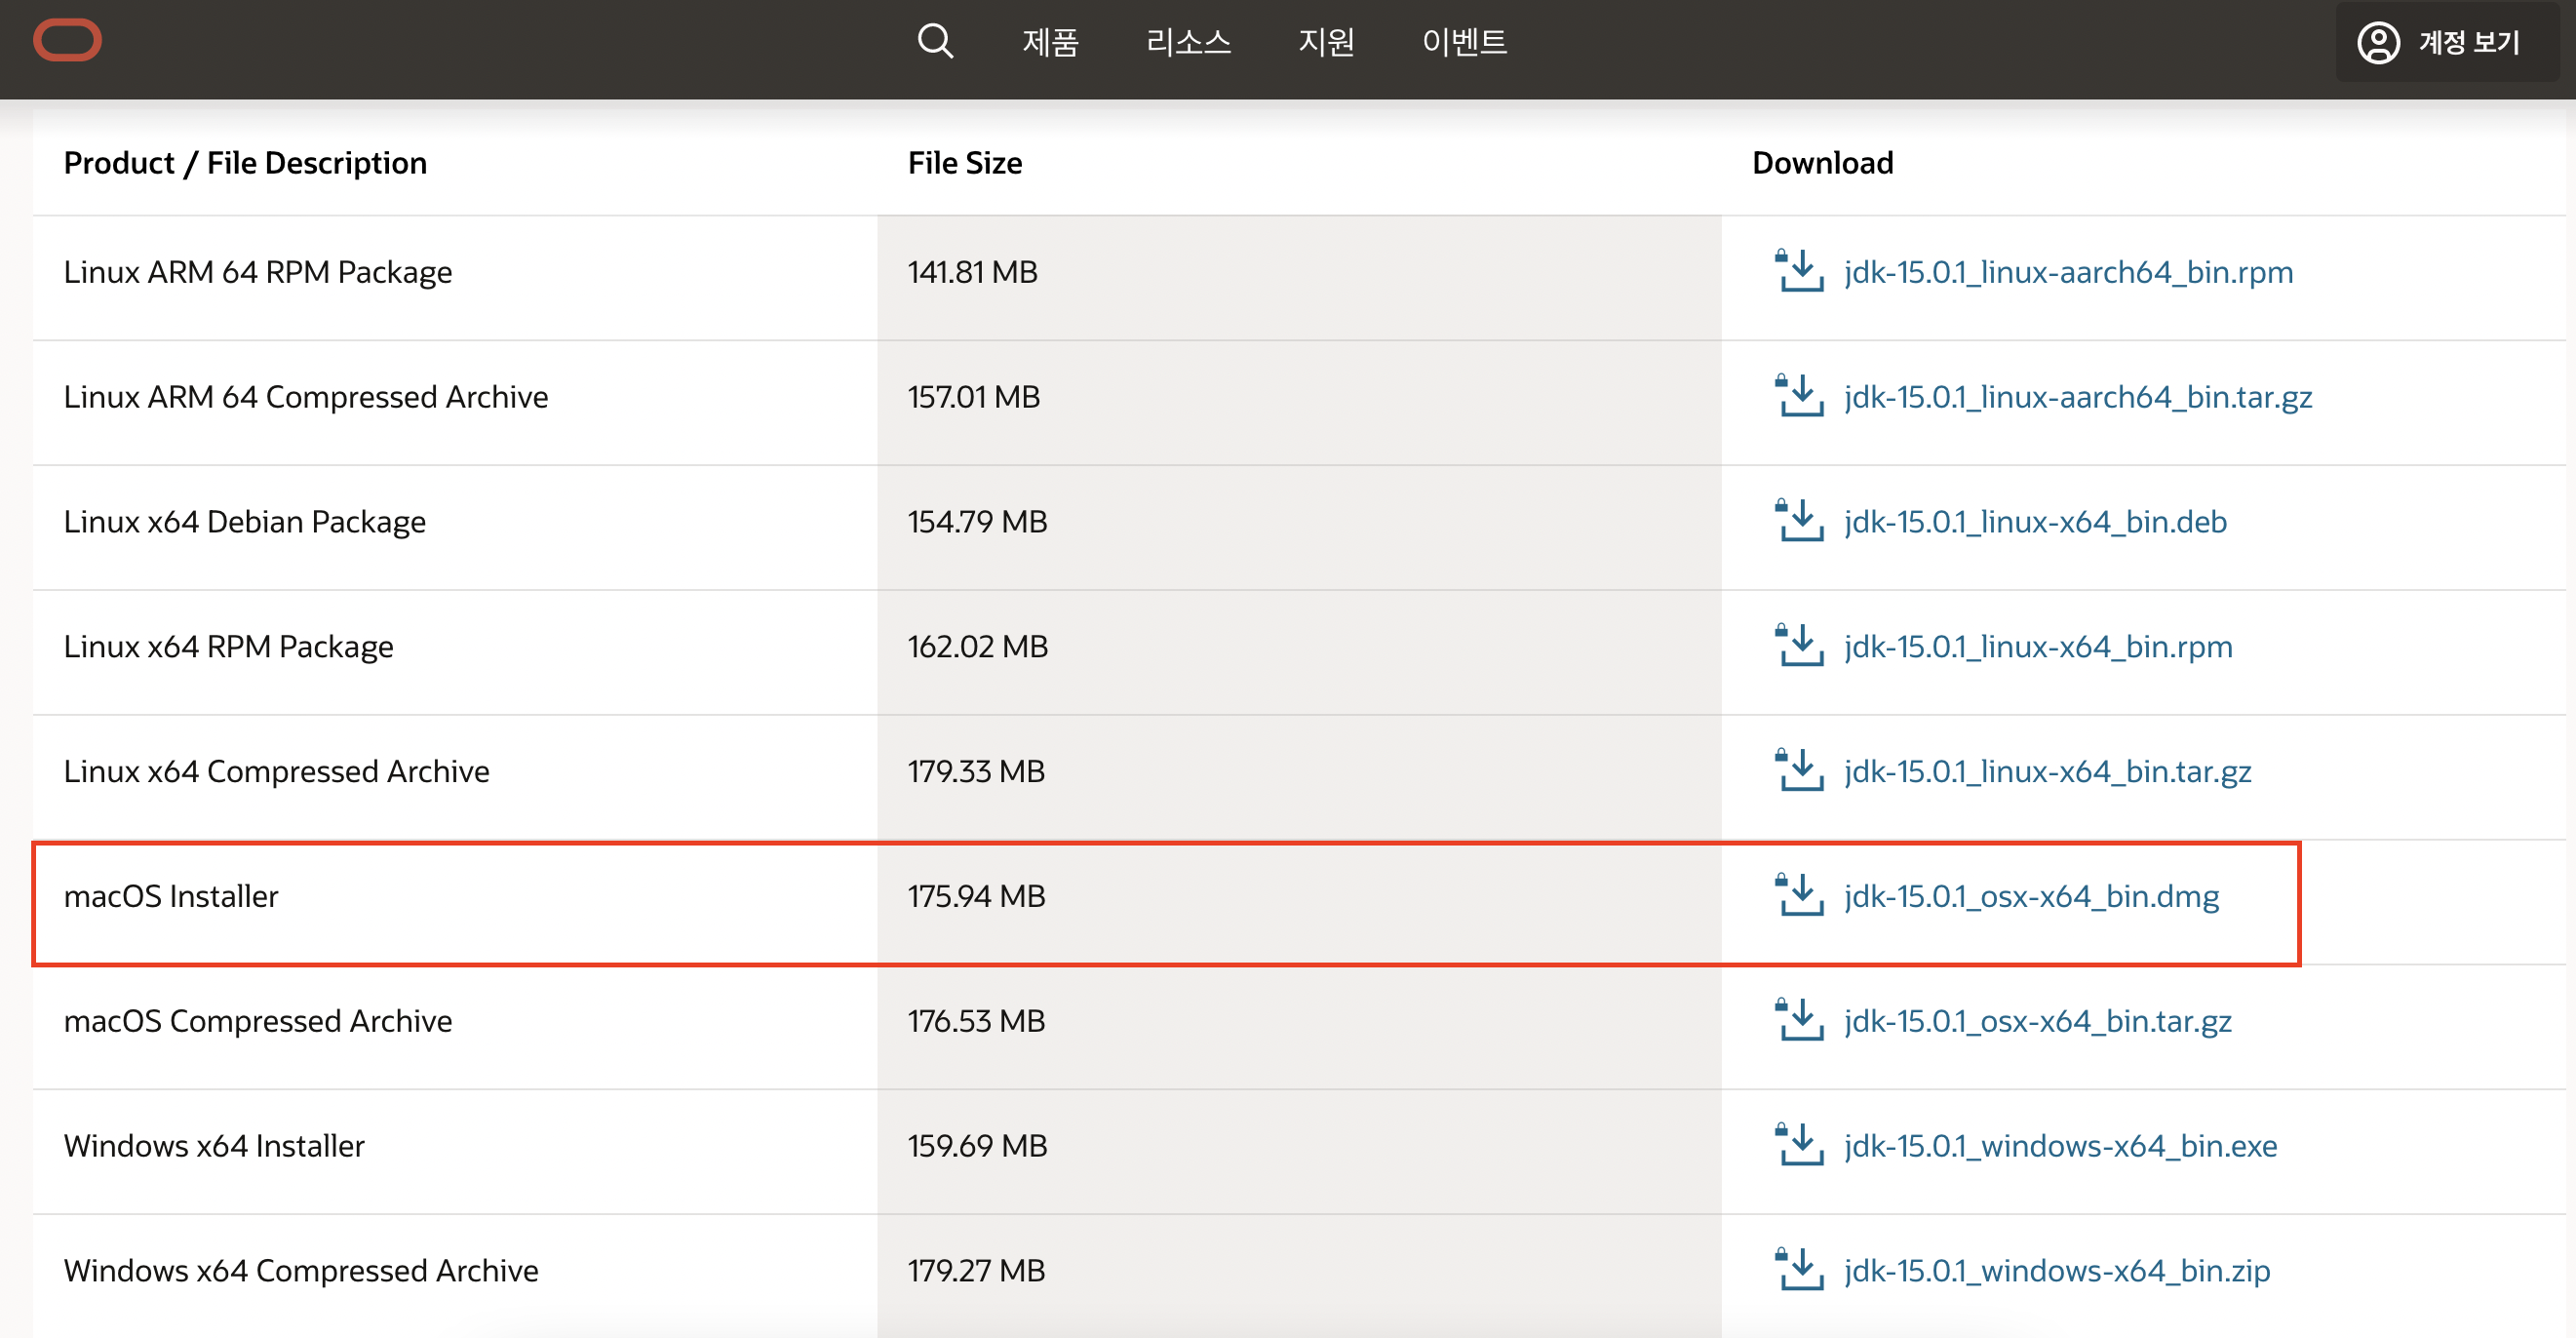2576x1338 pixels.
Task: Download jdk-15.0.1_osx-x64_bin.tar.gz link
Action: (2037, 1020)
